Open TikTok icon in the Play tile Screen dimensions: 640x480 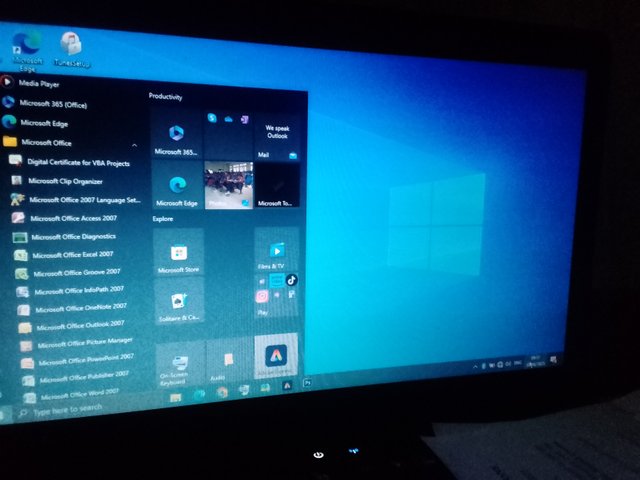pos(291,280)
